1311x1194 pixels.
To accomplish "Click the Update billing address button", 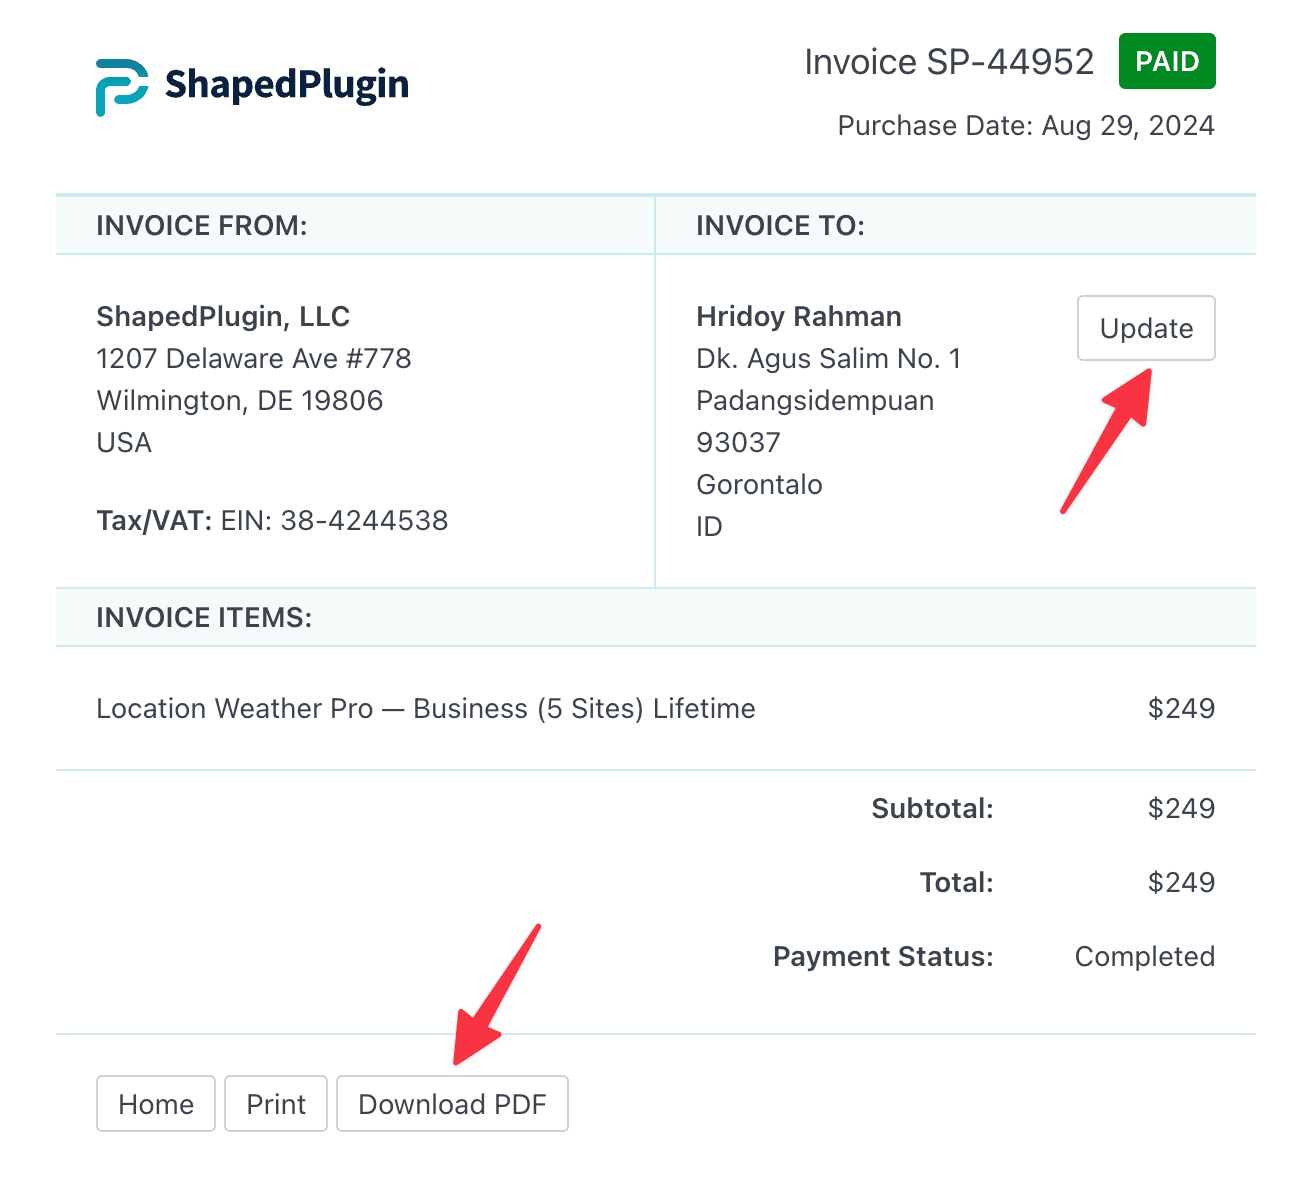I will [x=1145, y=328].
